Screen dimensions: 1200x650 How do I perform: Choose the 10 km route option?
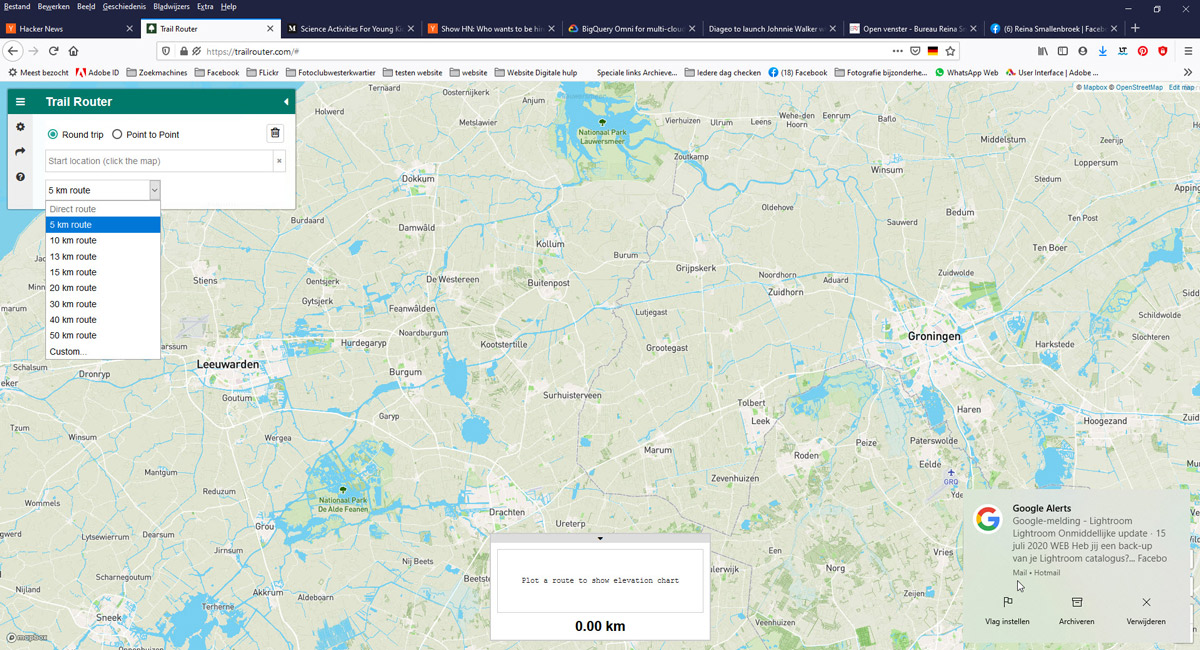click(103, 241)
